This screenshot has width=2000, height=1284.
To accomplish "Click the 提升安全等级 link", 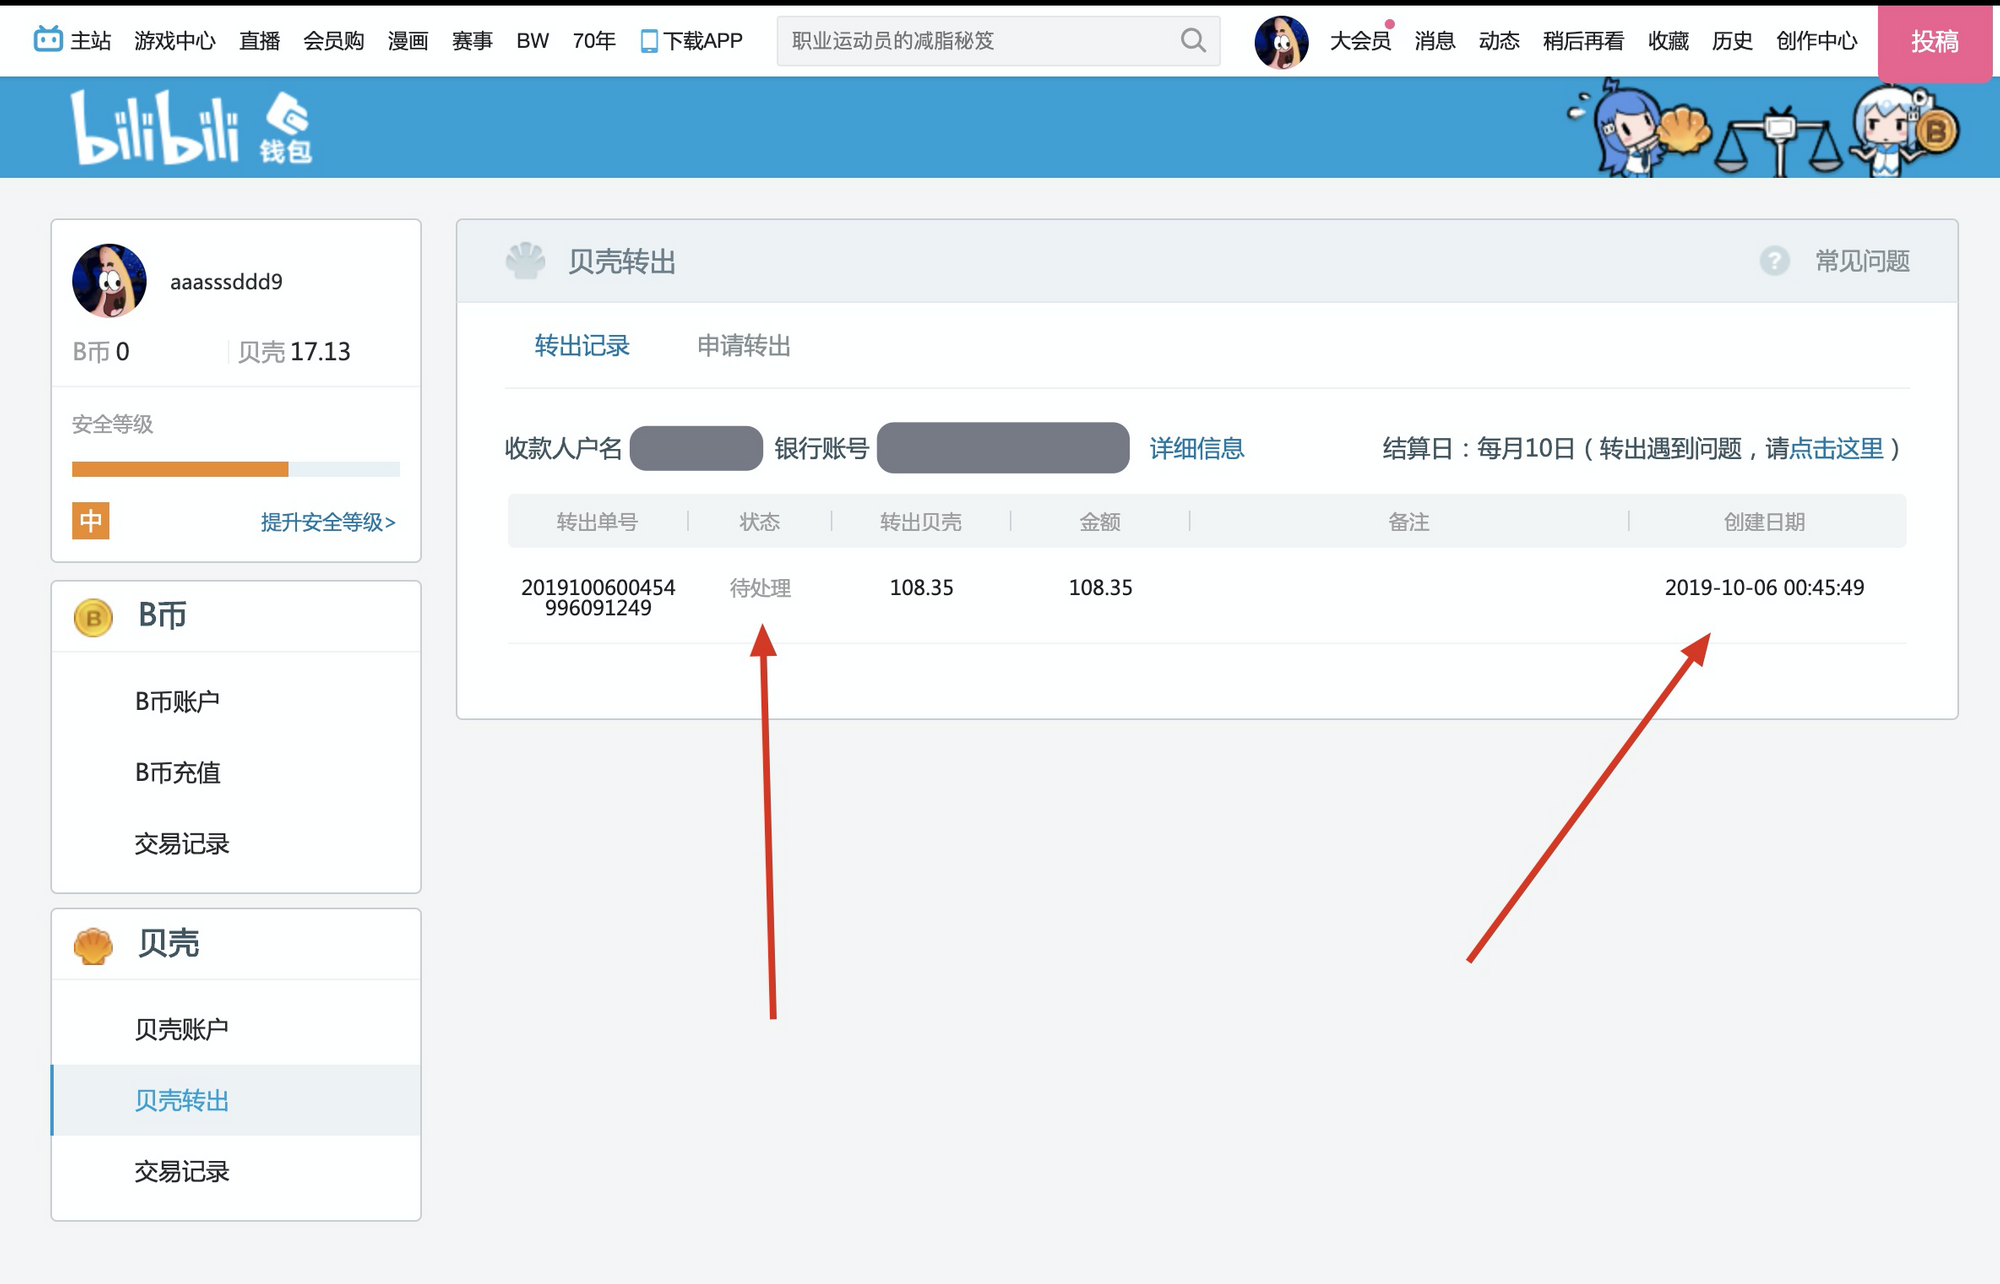I will pos(327,522).
